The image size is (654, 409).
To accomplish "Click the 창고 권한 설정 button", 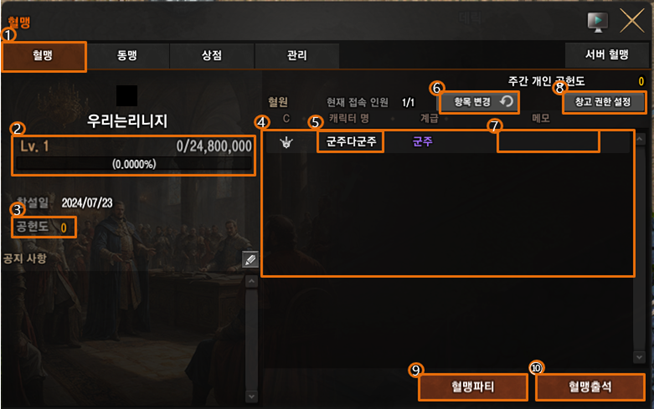I will coord(603,102).
